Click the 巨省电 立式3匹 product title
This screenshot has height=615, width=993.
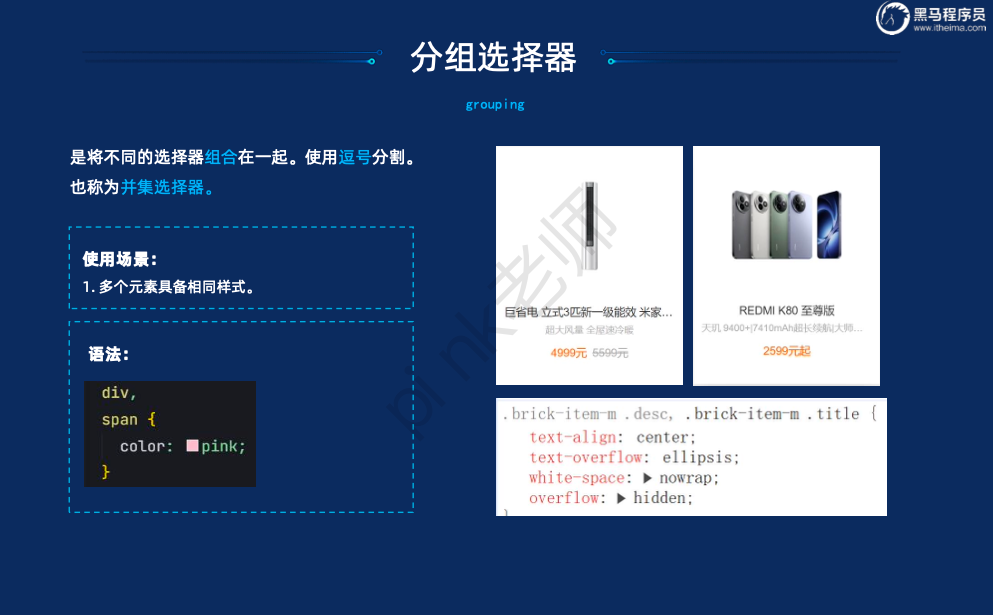(x=588, y=312)
